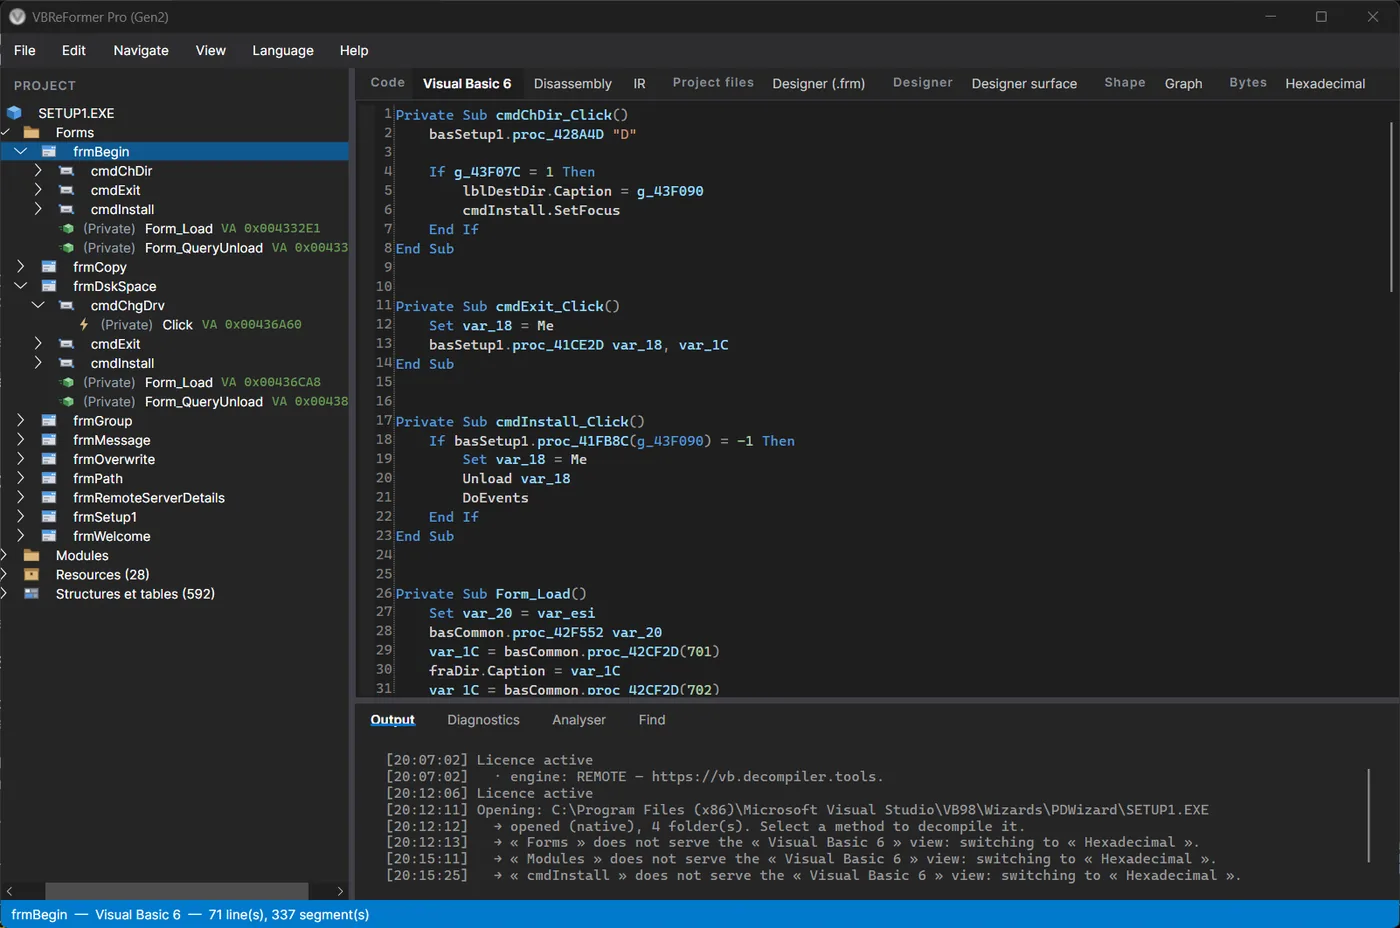Click the code editor vertical scrollbar

[x=1391, y=207]
